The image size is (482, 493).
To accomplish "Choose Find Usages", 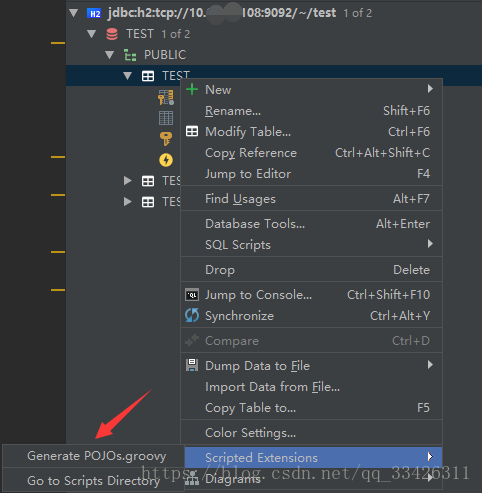I will click(x=311, y=199).
